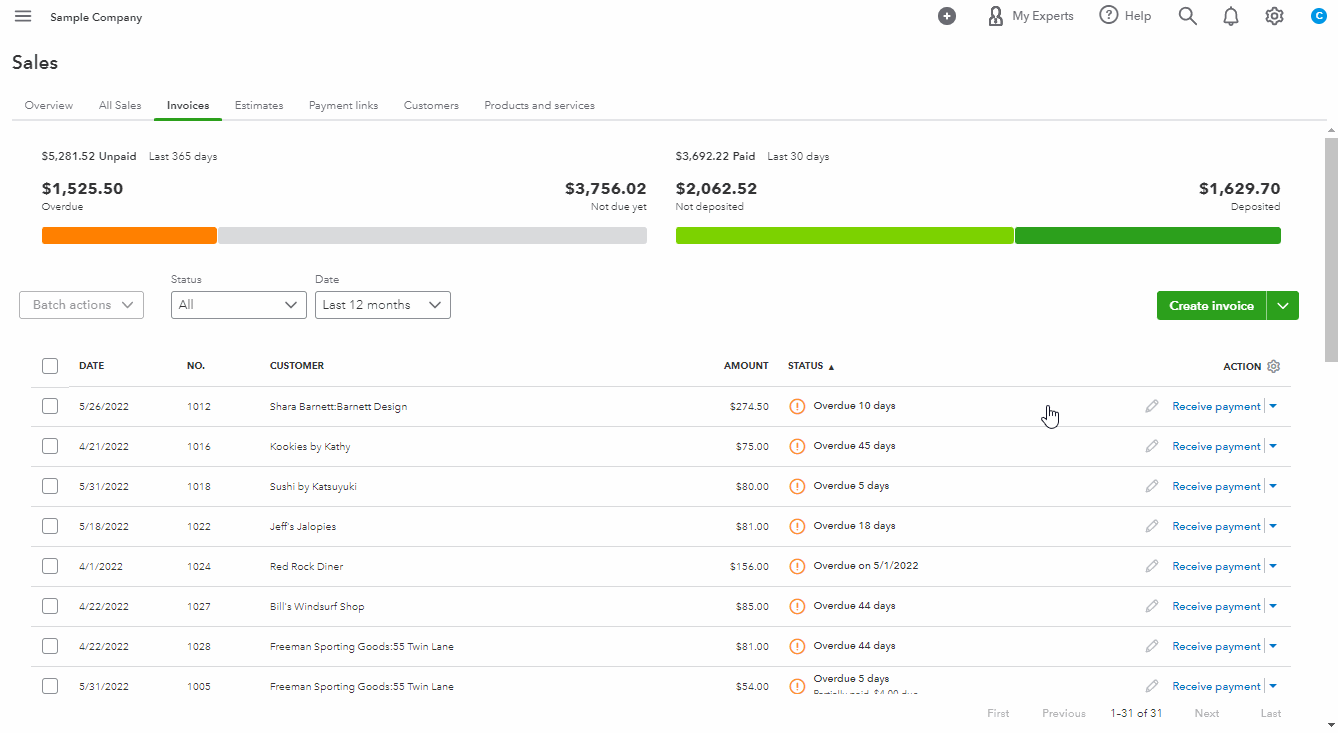Receive payment for Sushi by Katsuyuki invoice

(1216, 486)
